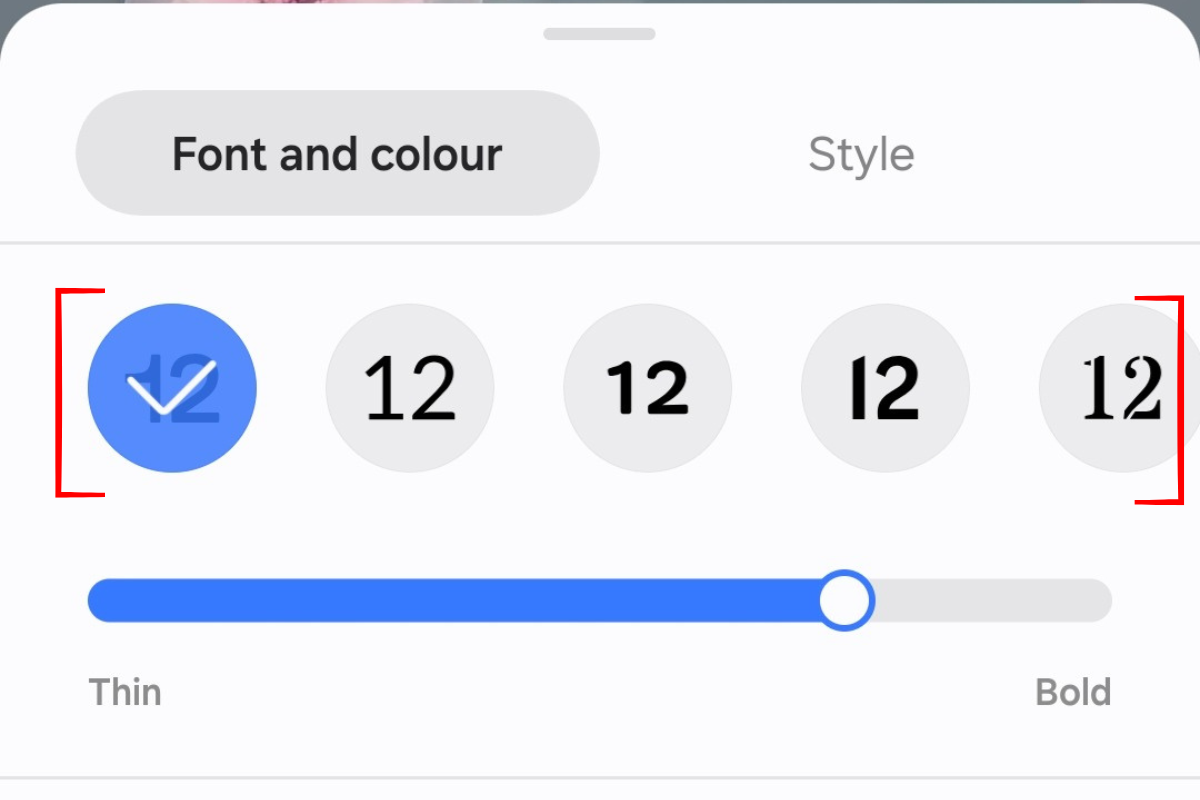
Task: Select the condensed heavy "12" font
Action: tap(885, 388)
